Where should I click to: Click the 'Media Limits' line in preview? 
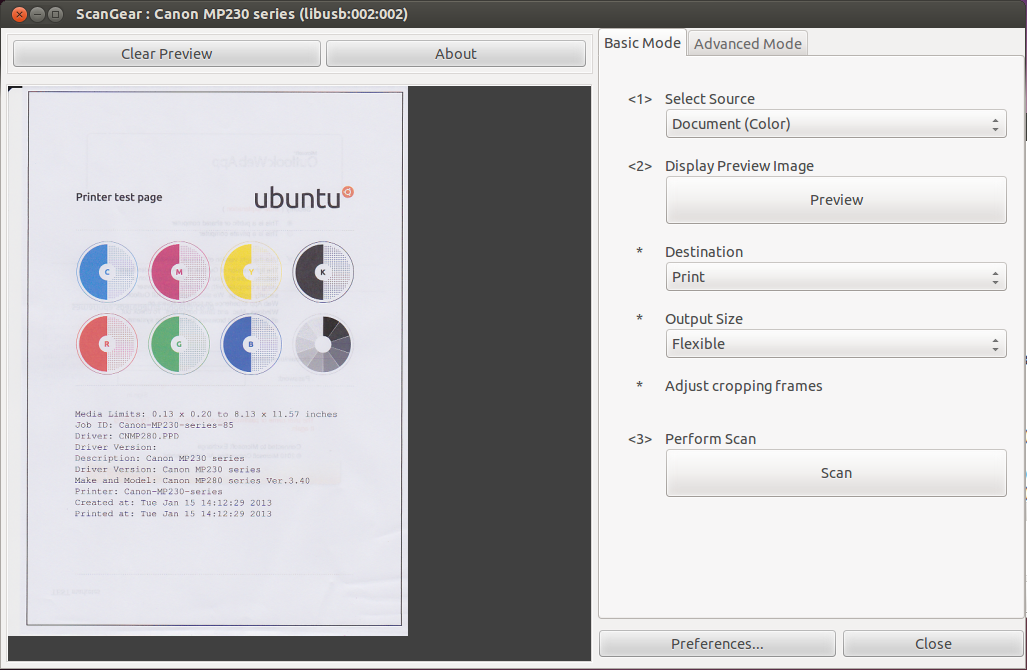coord(206,414)
